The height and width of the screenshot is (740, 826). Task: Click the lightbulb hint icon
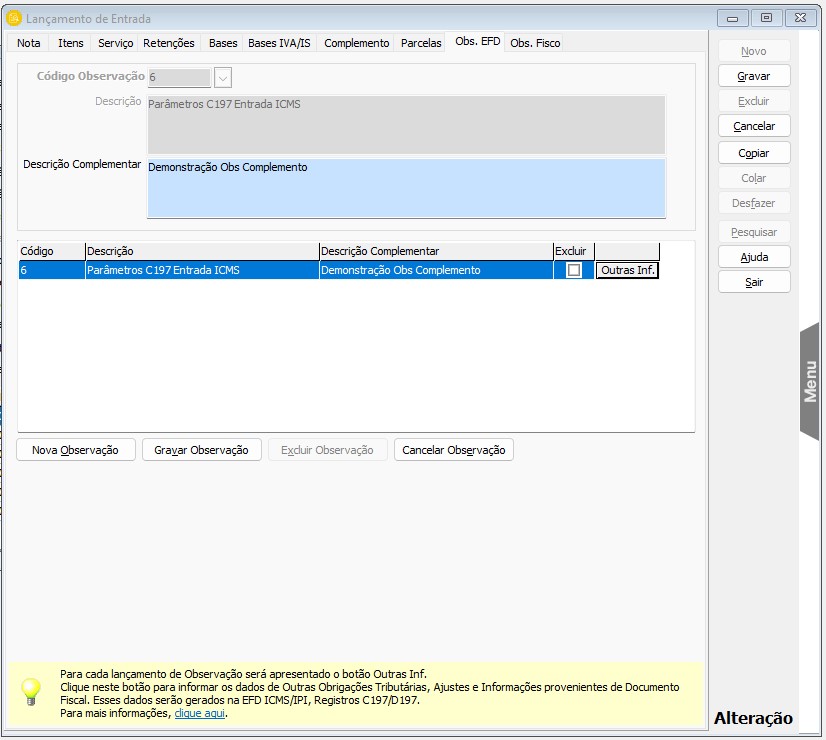(x=31, y=691)
